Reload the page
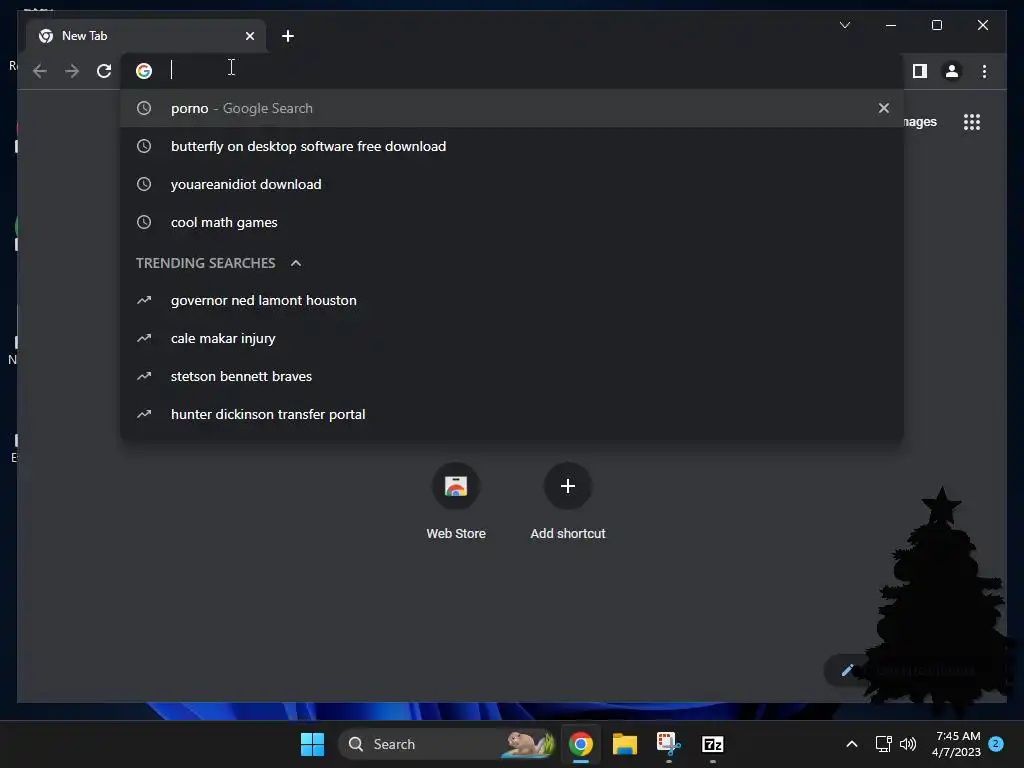The image size is (1024, 768). pos(104,71)
